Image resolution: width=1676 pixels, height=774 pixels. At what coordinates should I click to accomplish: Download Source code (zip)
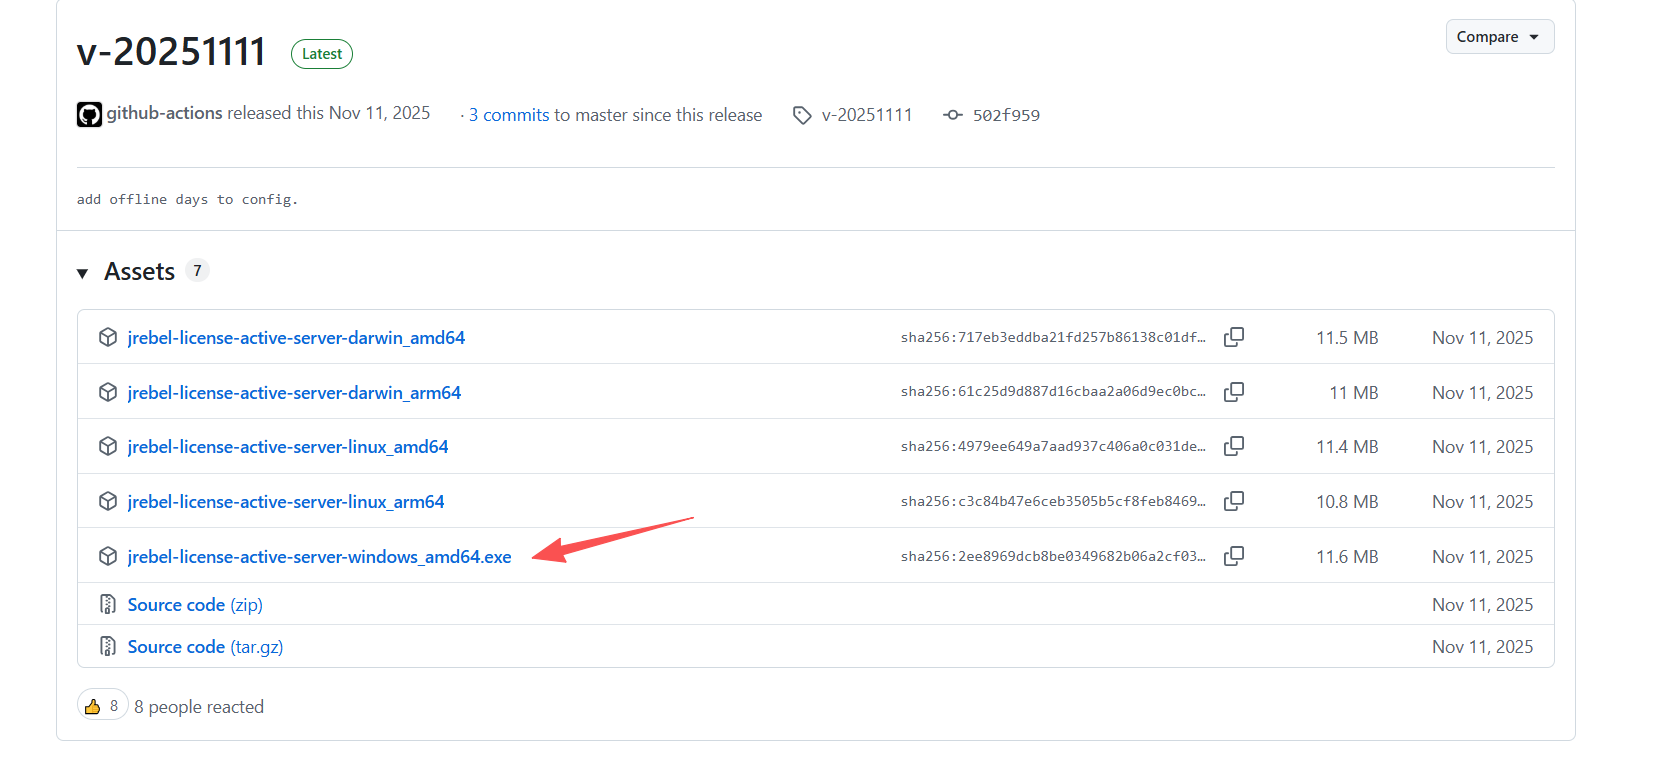pyautogui.click(x=195, y=605)
